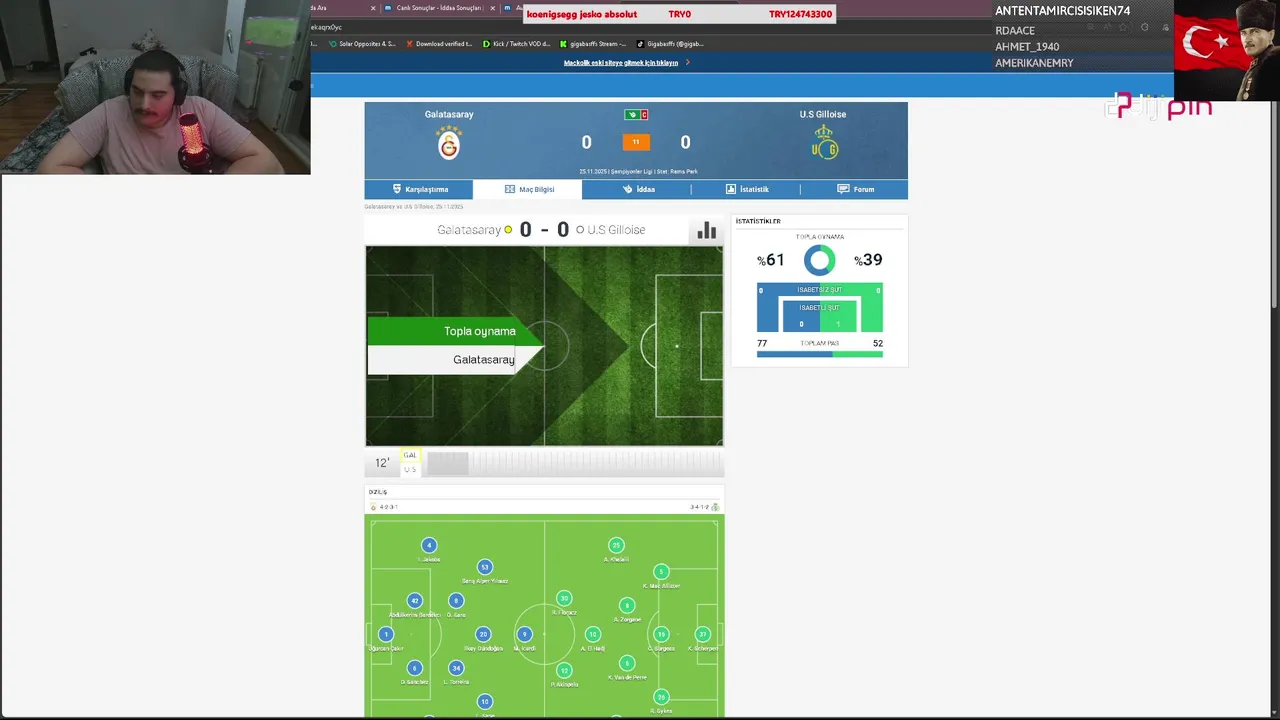Open the Karşılaştırma tab
Image resolution: width=1280 pixels, height=720 pixels.
coord(419,189)
